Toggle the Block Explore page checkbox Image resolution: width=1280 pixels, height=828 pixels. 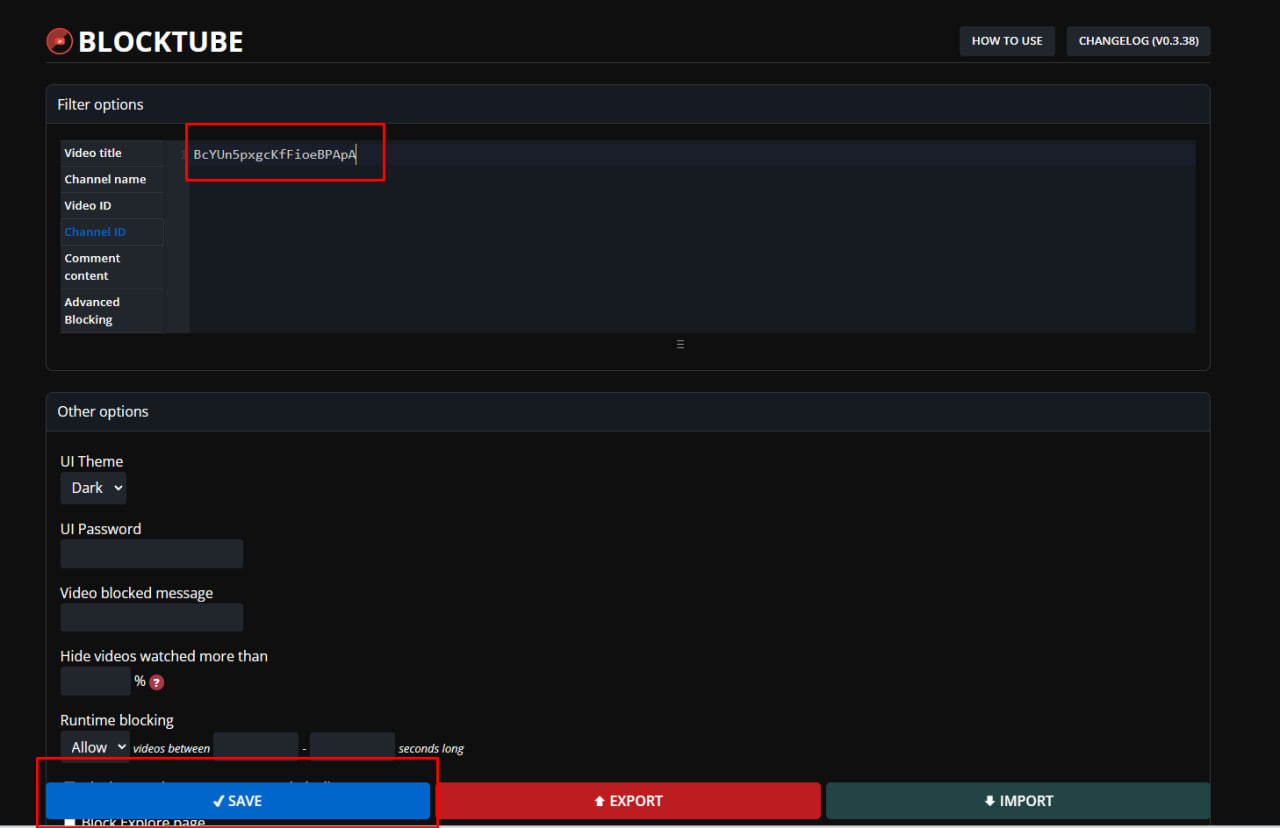[70, 822]
